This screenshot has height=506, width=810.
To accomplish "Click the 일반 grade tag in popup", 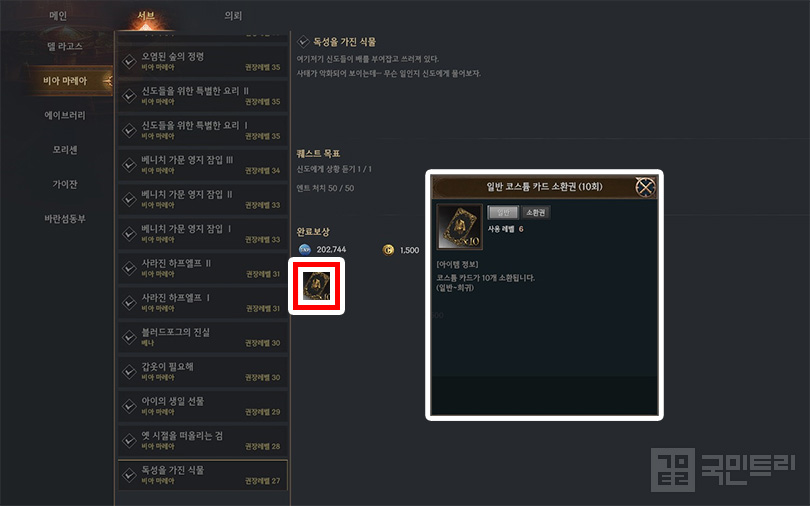I will point(503,212).
